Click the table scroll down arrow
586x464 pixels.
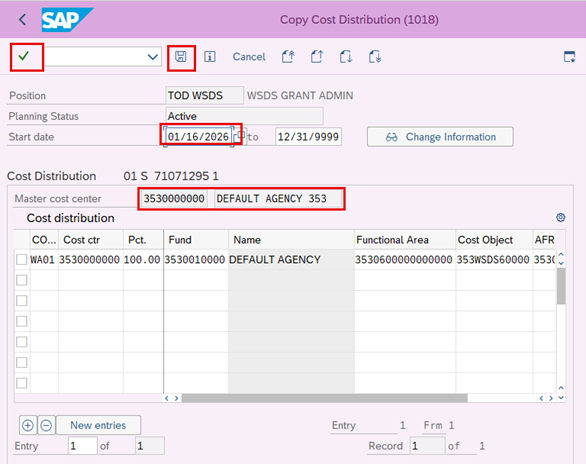(561, 398)
